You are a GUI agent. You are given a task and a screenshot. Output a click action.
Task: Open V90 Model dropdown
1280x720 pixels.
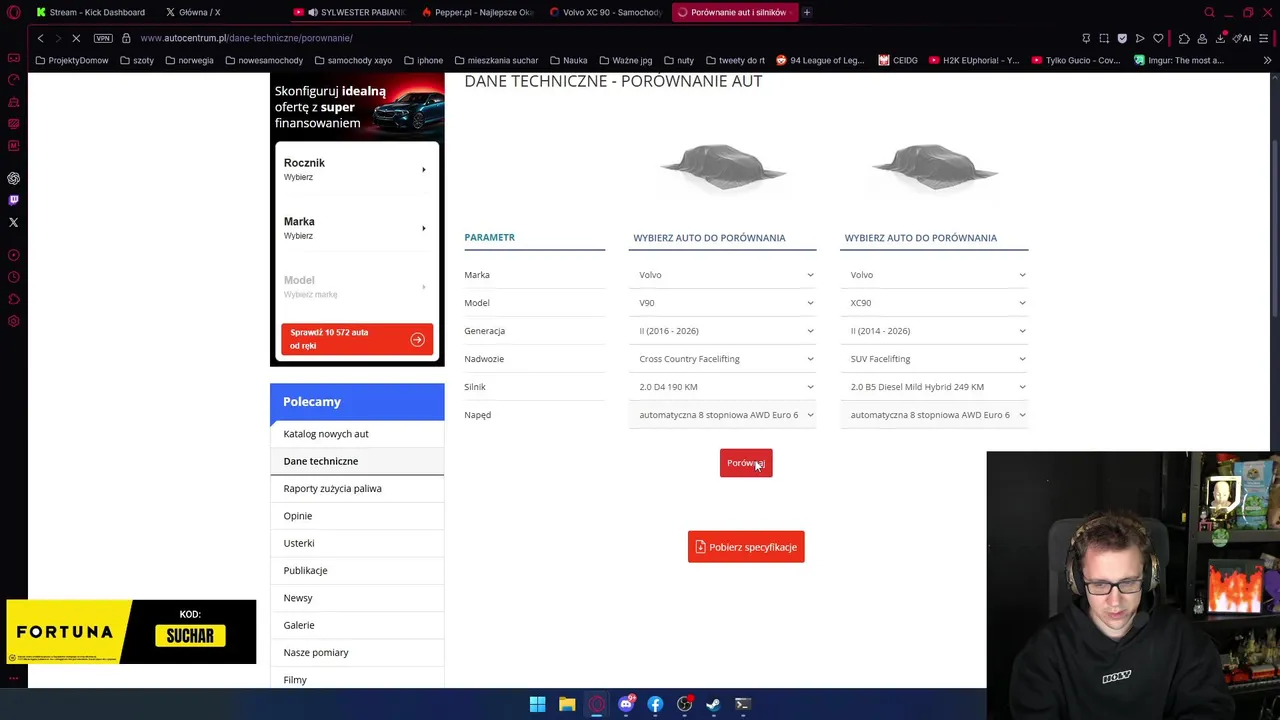coord(722,303)
